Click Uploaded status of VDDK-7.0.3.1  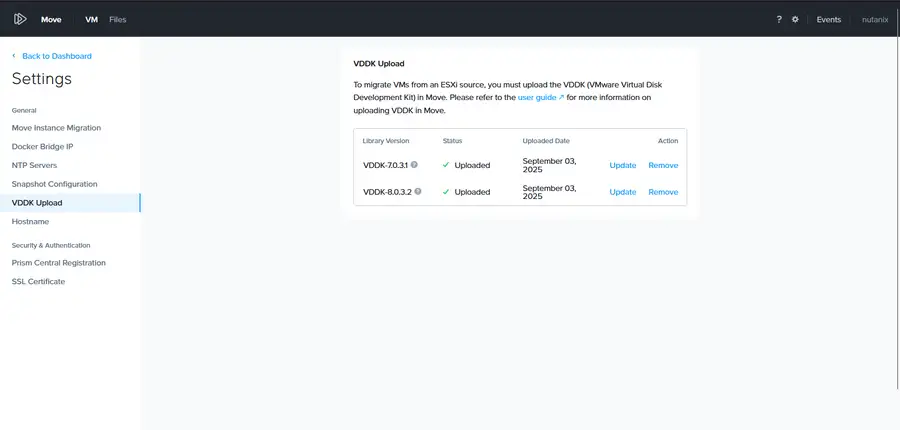472,165
